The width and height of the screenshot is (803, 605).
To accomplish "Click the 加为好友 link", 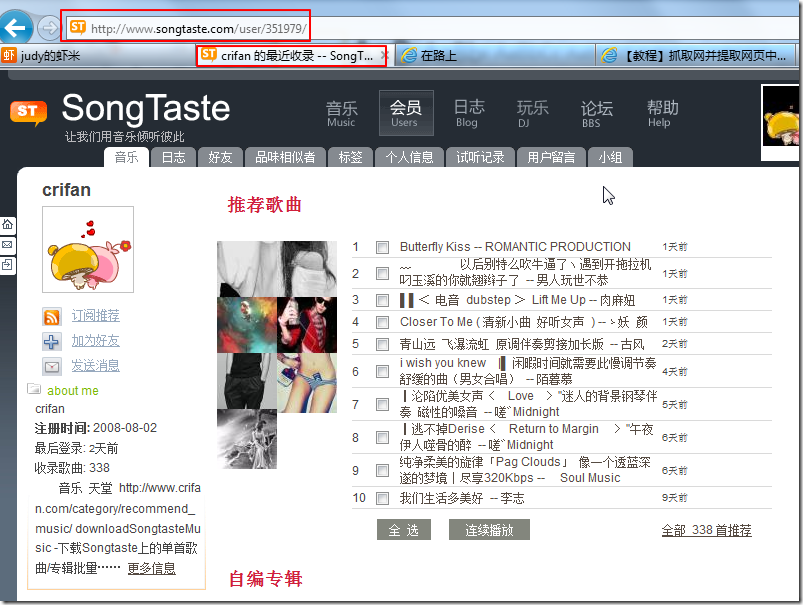I will (x=95, y=341).
